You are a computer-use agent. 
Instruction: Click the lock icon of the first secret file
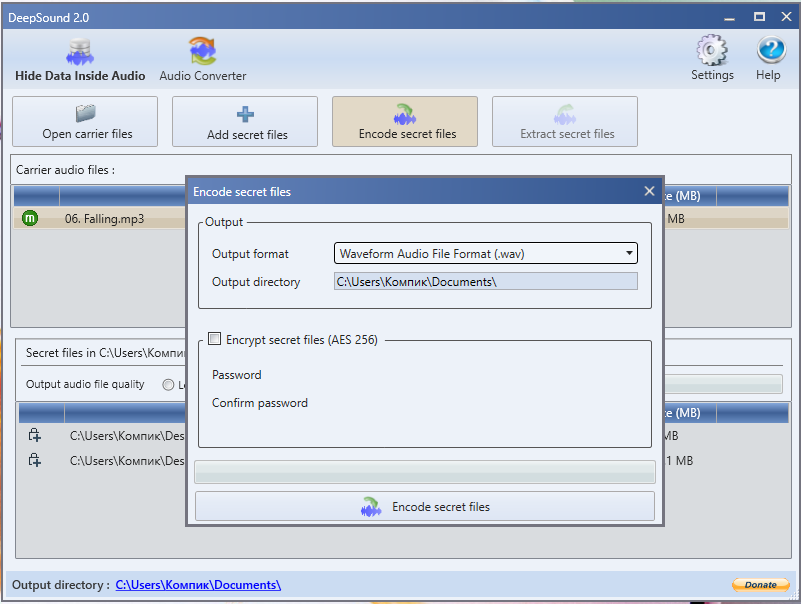tap(35, 435)
